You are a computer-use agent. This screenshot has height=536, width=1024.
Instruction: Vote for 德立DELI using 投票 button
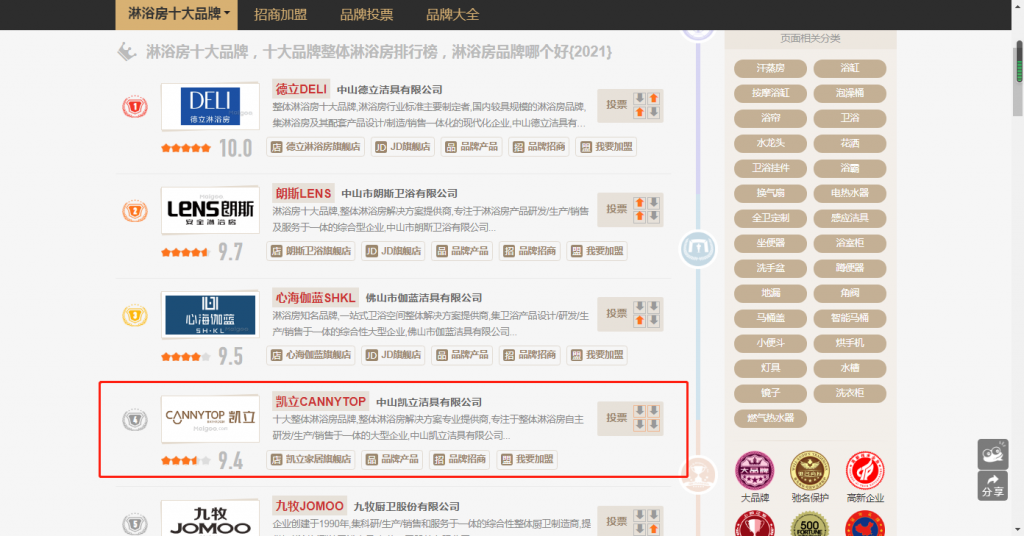click(617, 104)
